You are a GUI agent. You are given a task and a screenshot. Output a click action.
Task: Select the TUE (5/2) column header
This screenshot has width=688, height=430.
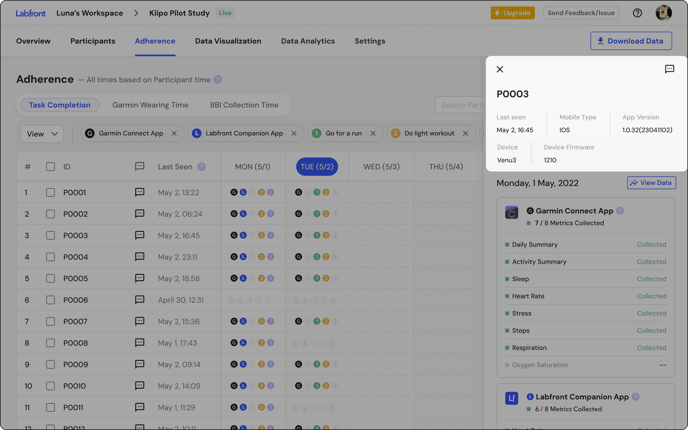point(317,167)
